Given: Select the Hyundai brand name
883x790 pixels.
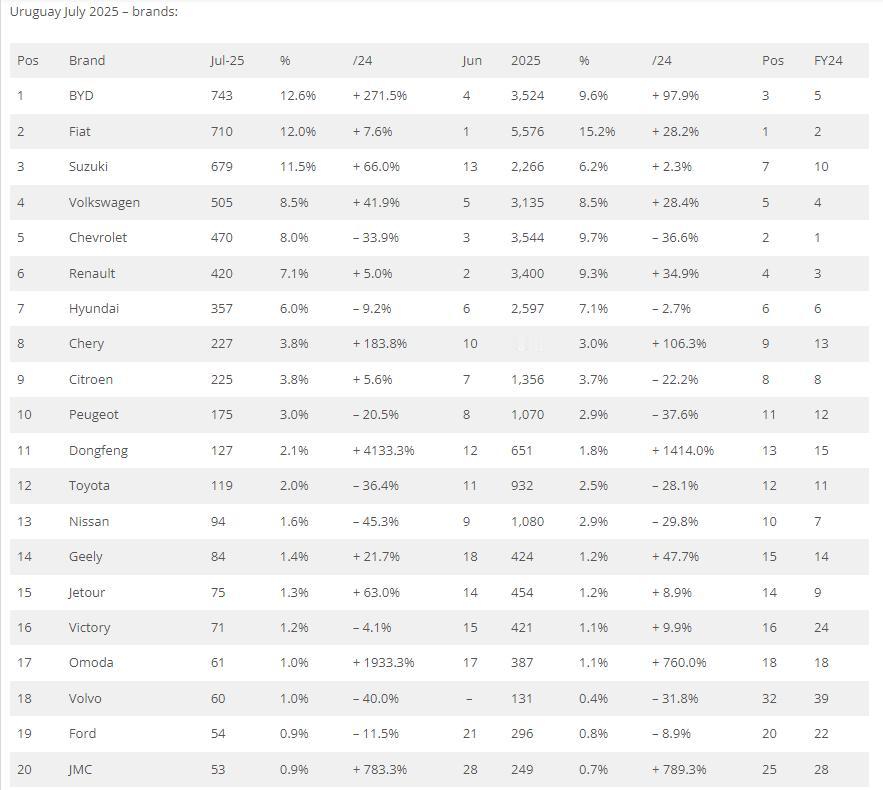Looking at the screenshot, I should (x=93, y=308).
